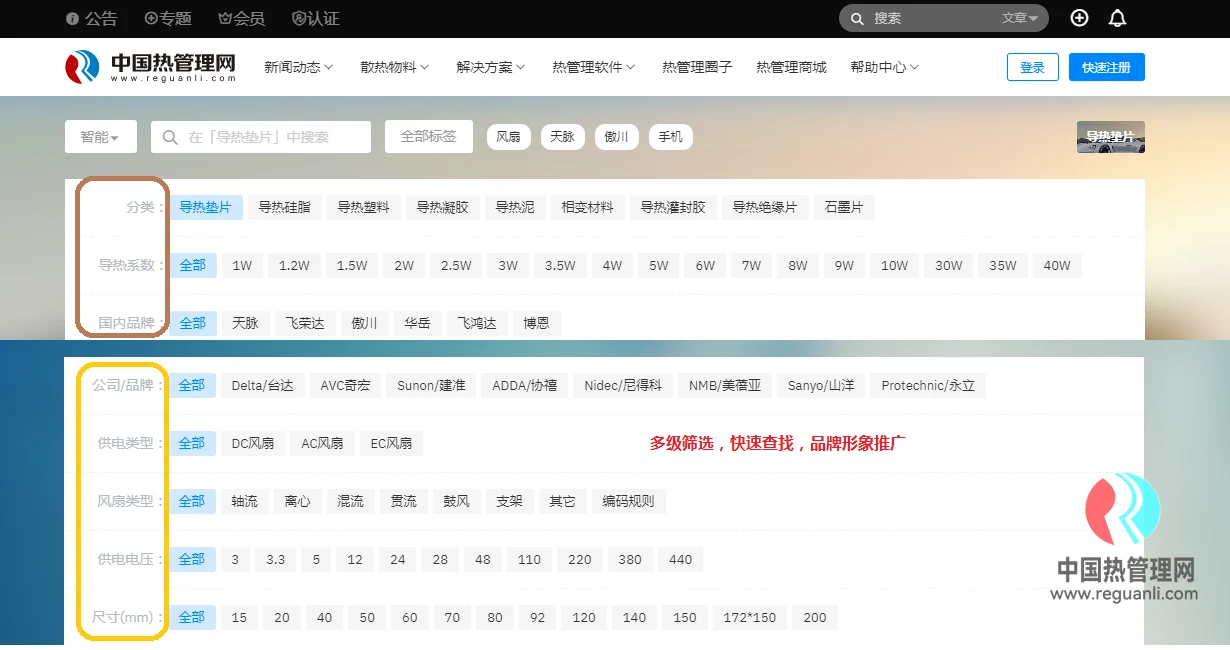
Task: Filter power type by EC风扇
Action: point(391,443)
